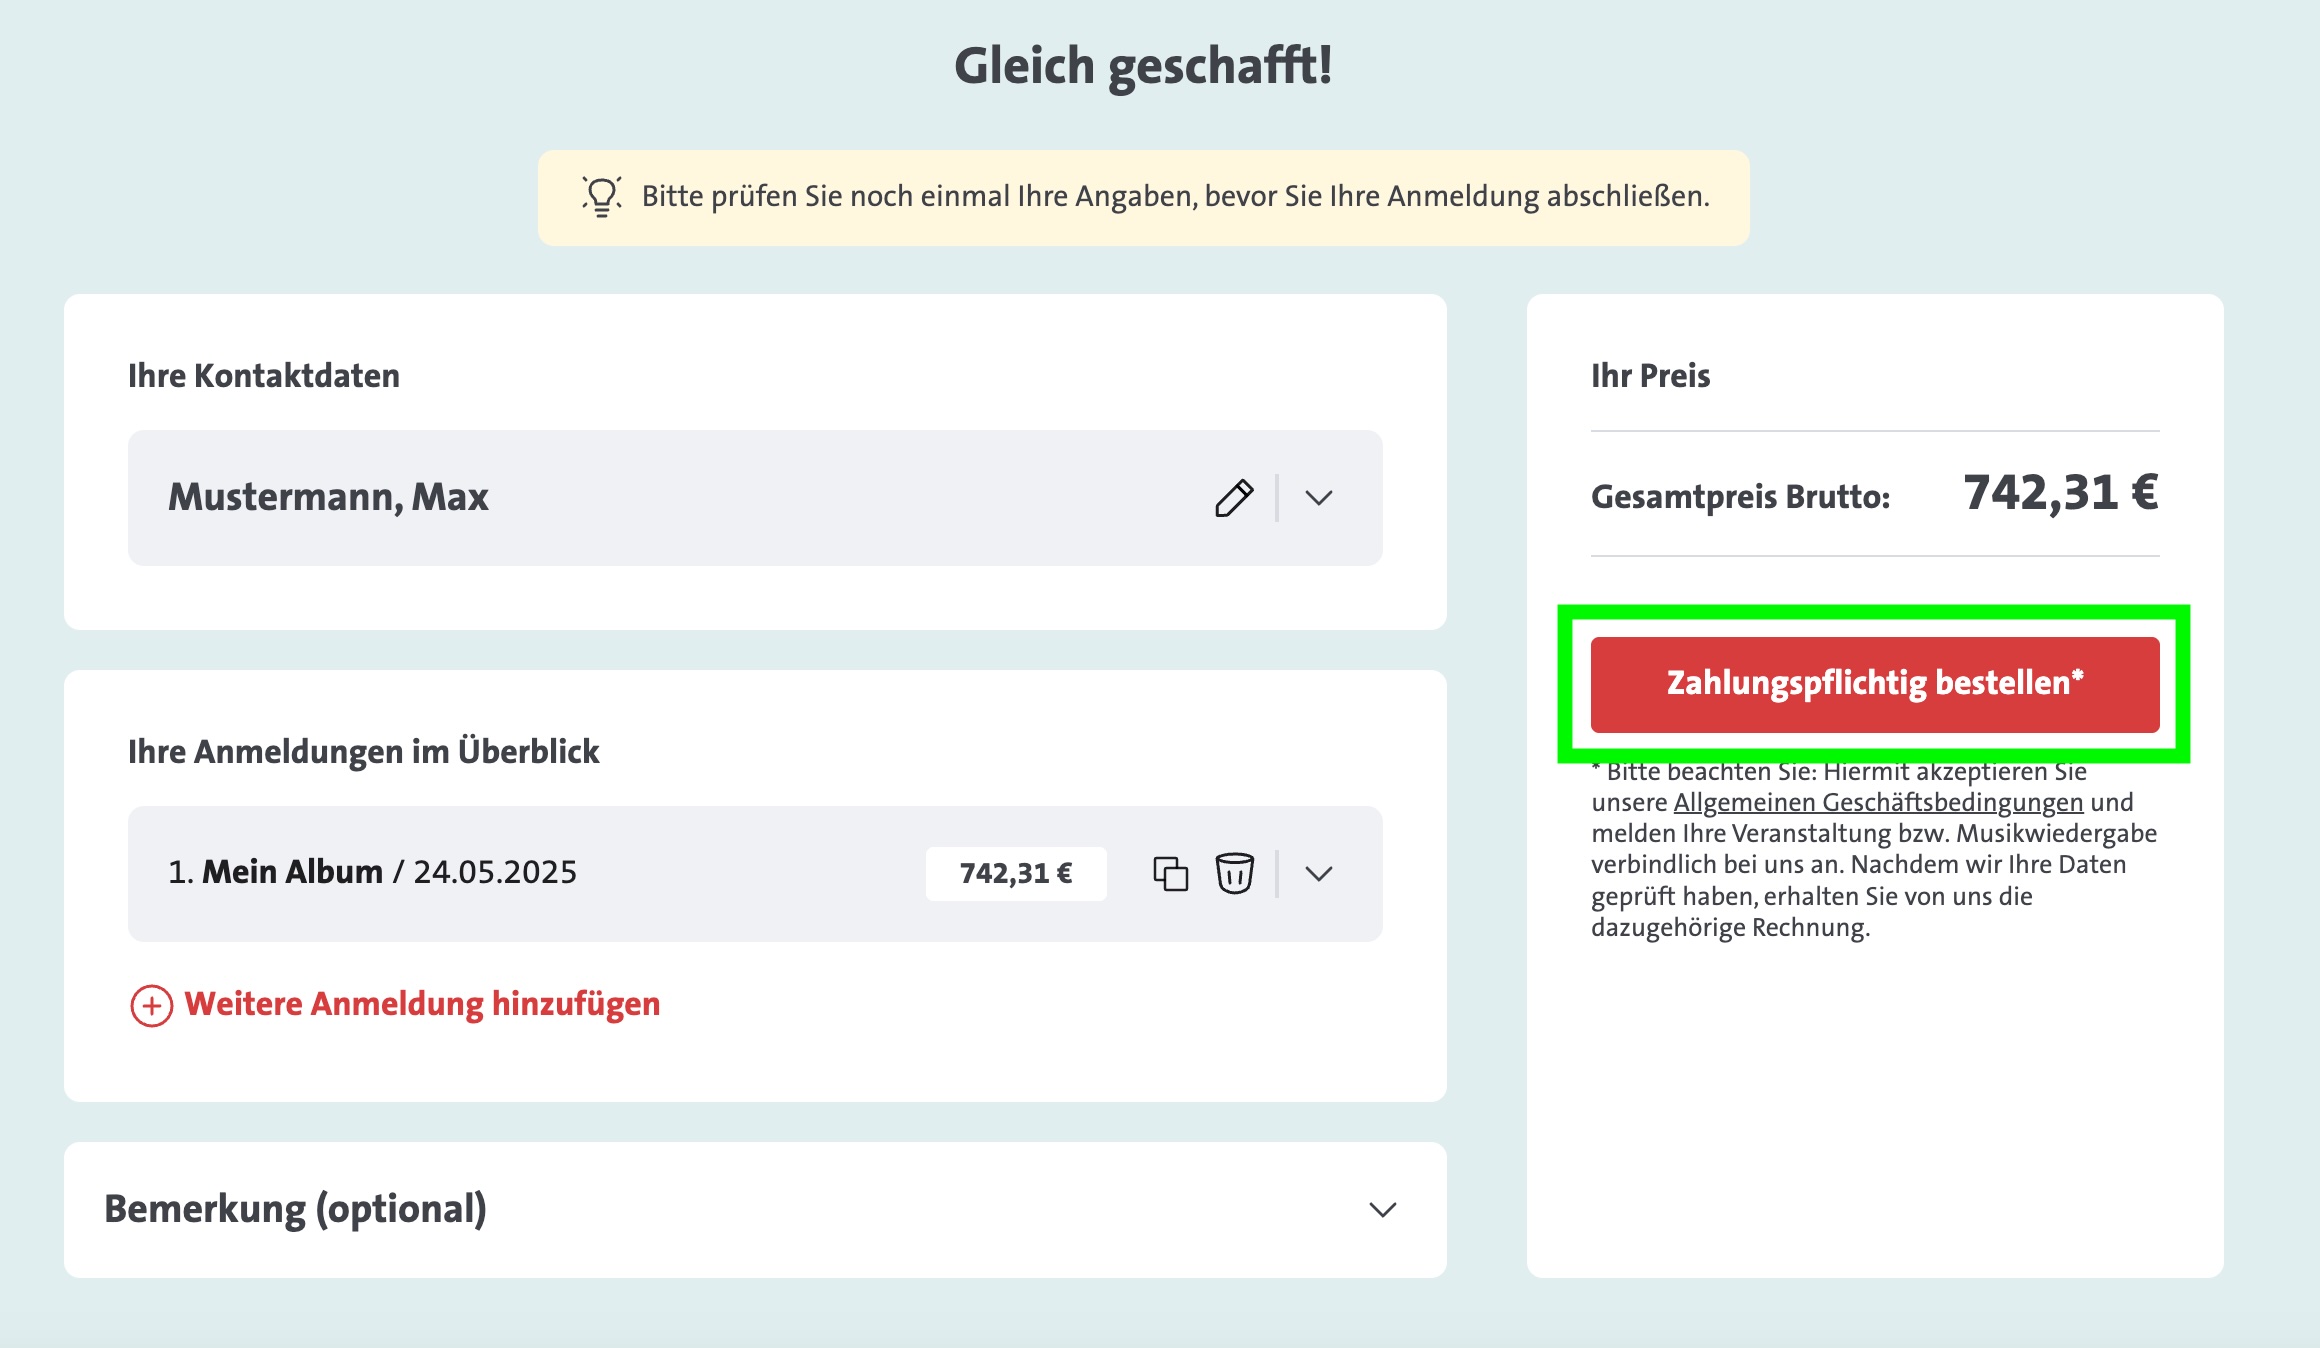Open Weitere Anmeldung hinzufügen link
The image size is (2320, 1348).
click(422, 1004)
